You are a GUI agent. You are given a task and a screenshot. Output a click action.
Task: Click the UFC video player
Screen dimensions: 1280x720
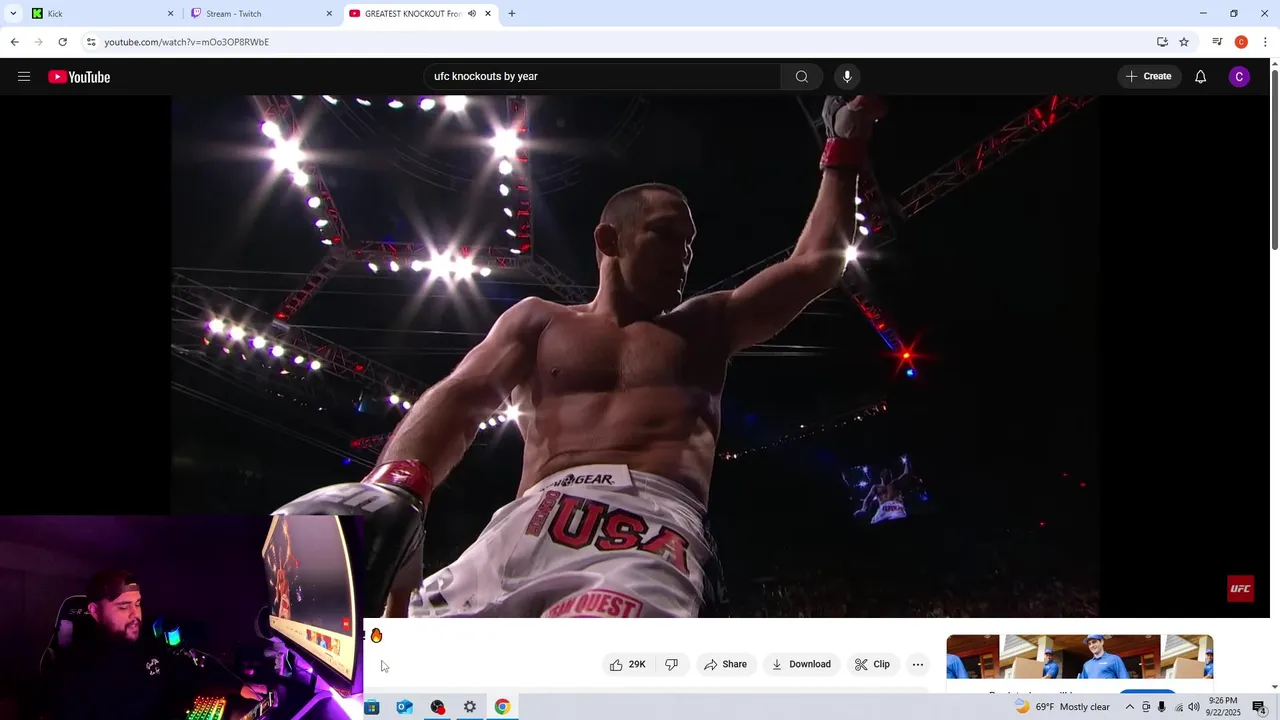pyautogui.click(x=635, y=356)
